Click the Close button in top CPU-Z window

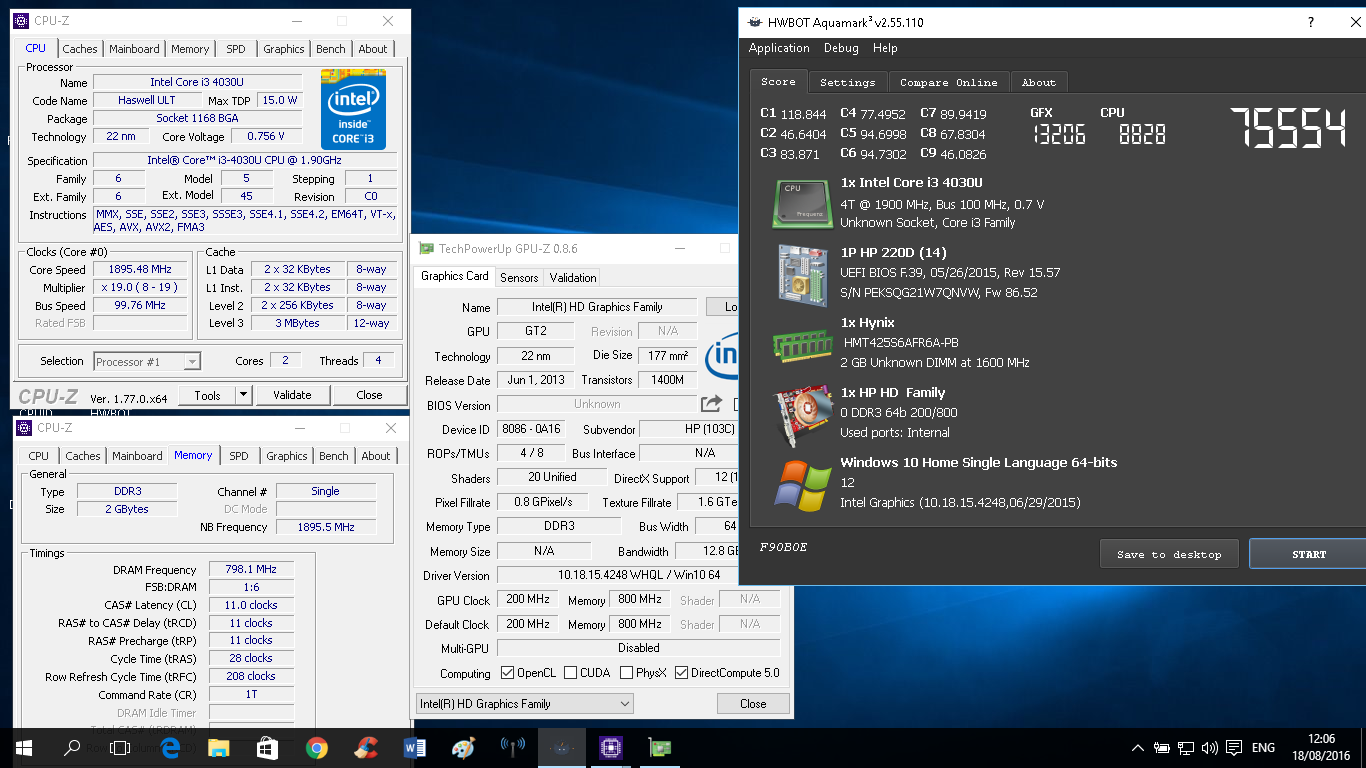point(369,395)
